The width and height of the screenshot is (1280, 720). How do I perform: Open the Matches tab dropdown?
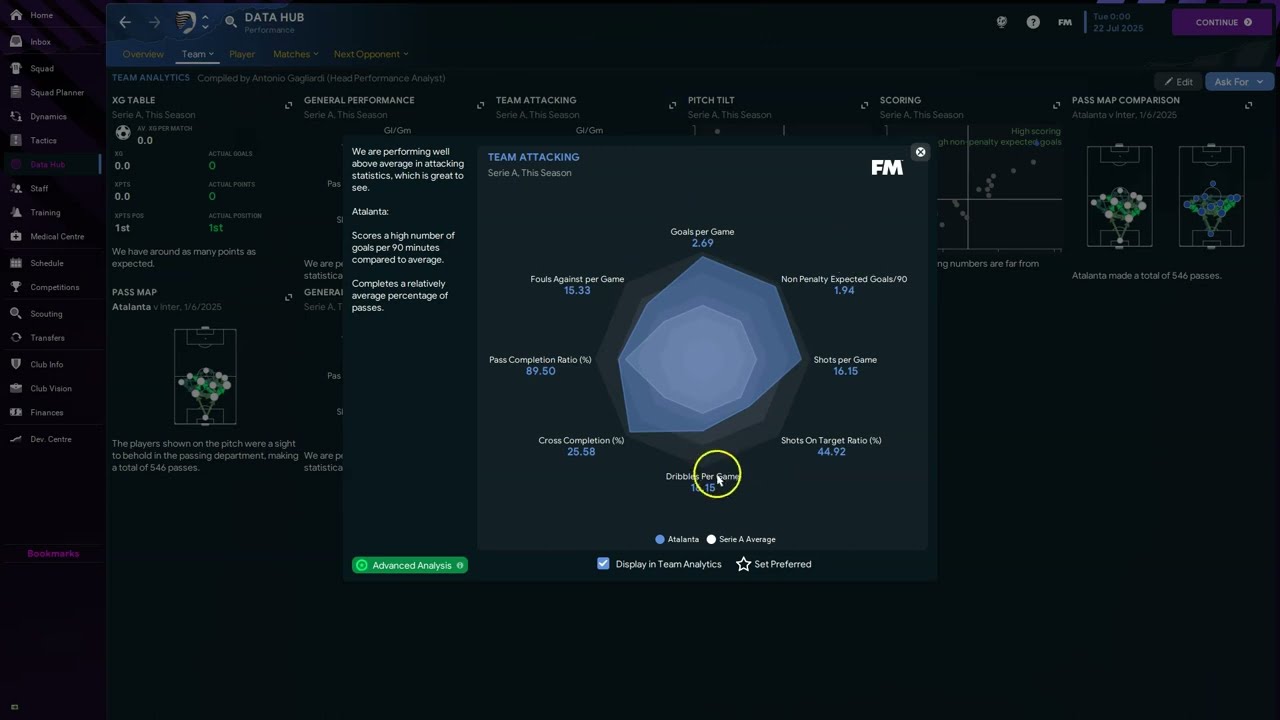pos(296,54)
